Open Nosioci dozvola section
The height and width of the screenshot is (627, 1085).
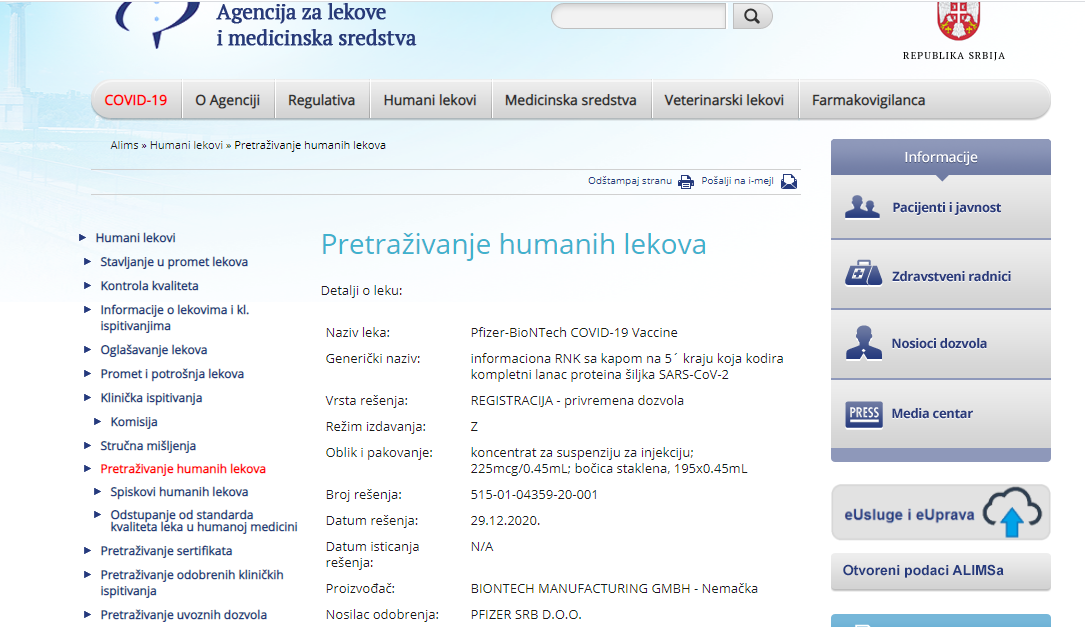(941, 344)
